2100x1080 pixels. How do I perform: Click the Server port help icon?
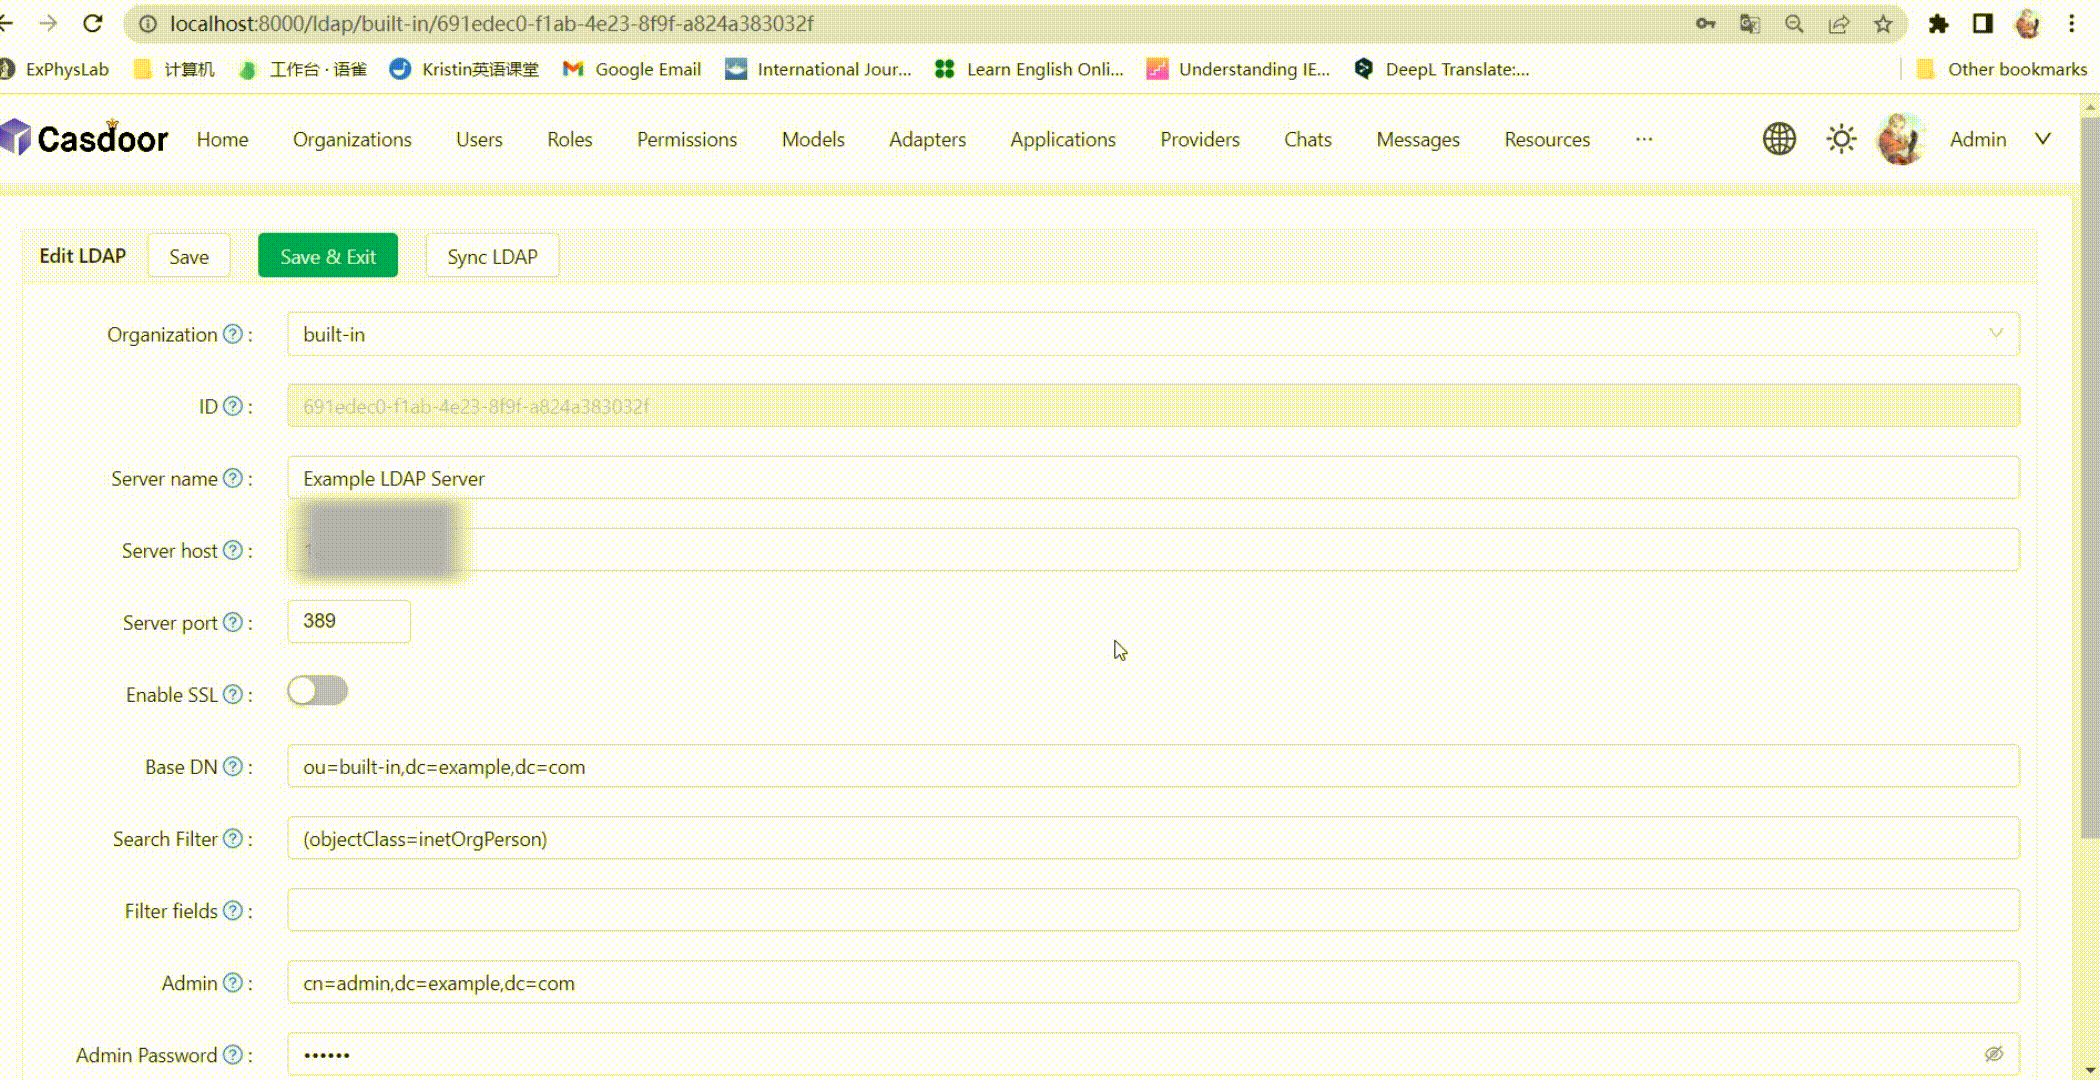[232, 622]
